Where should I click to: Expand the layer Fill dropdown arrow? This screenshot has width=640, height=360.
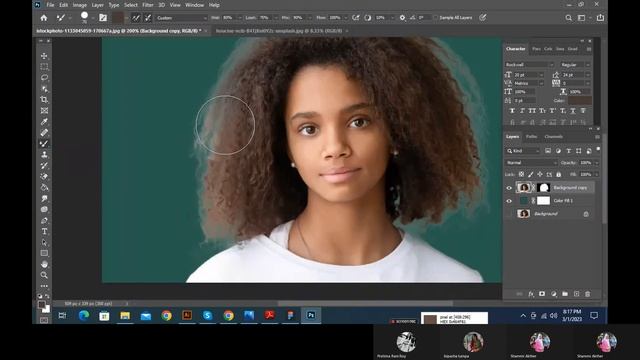pyautogui.click(x=597, y=174)
